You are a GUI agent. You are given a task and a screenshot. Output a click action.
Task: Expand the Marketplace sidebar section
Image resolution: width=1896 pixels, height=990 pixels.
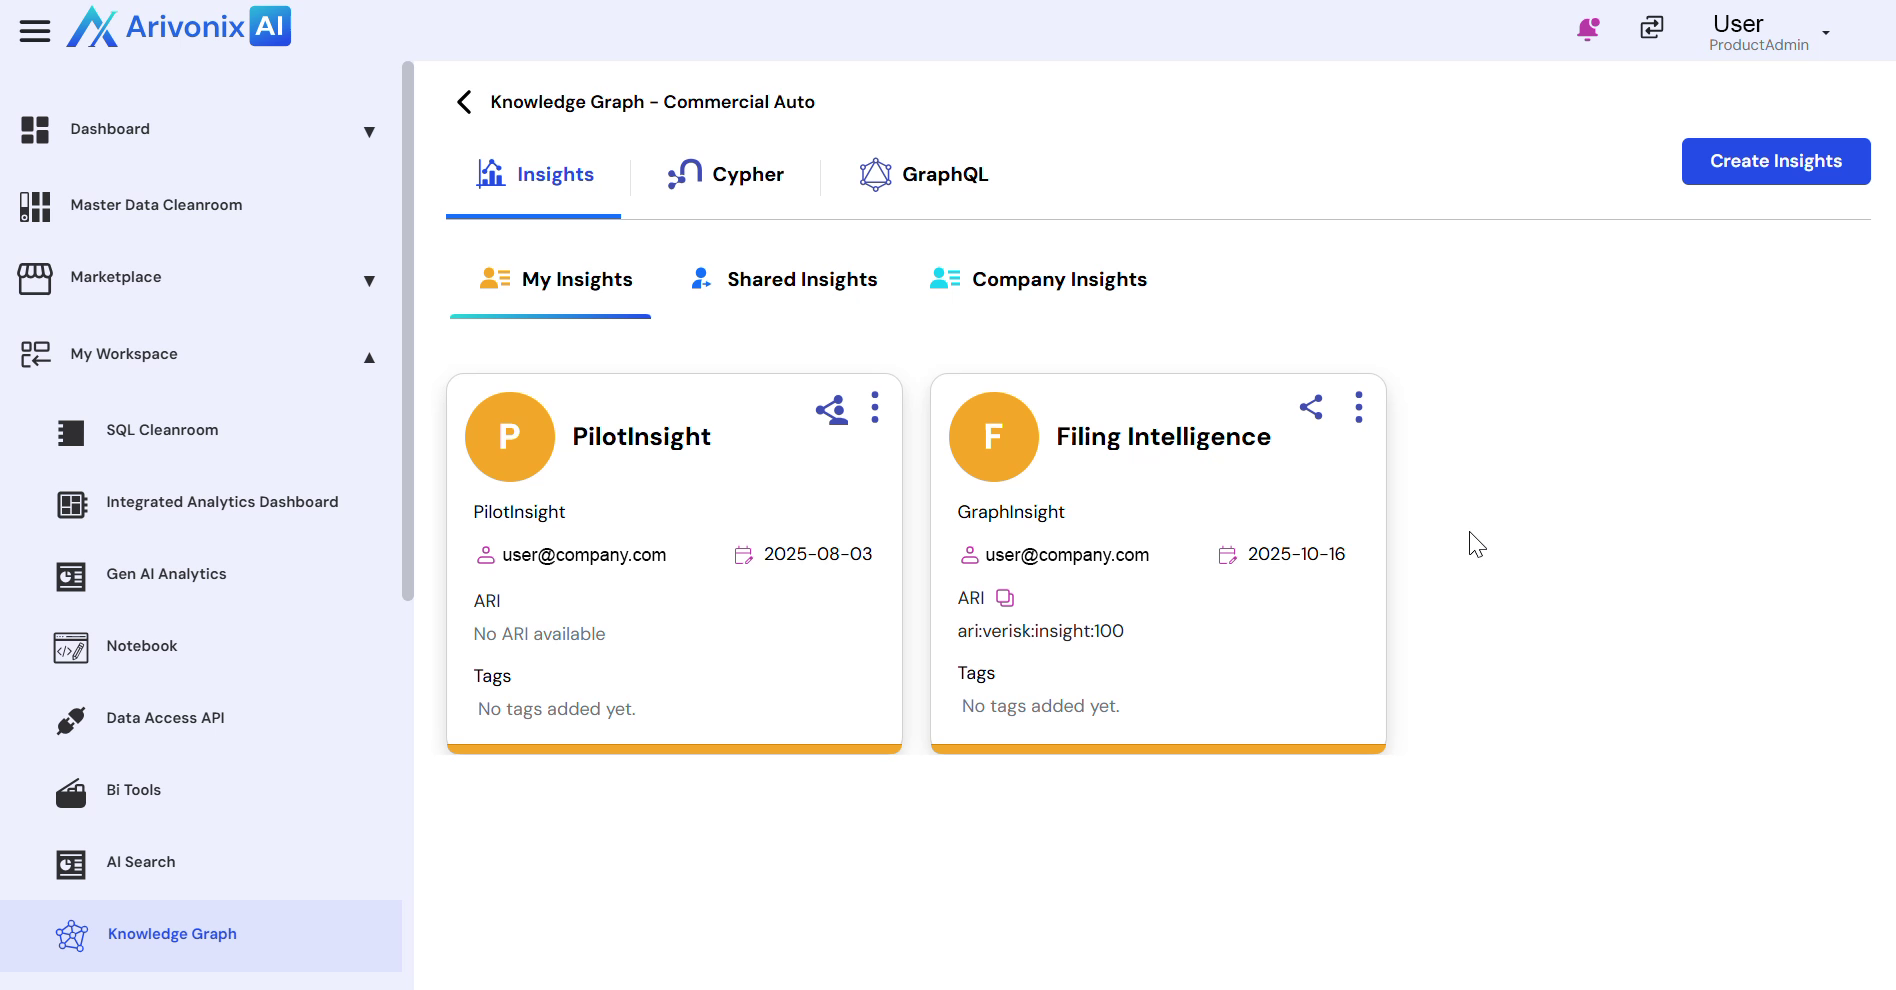coord(369,281)
